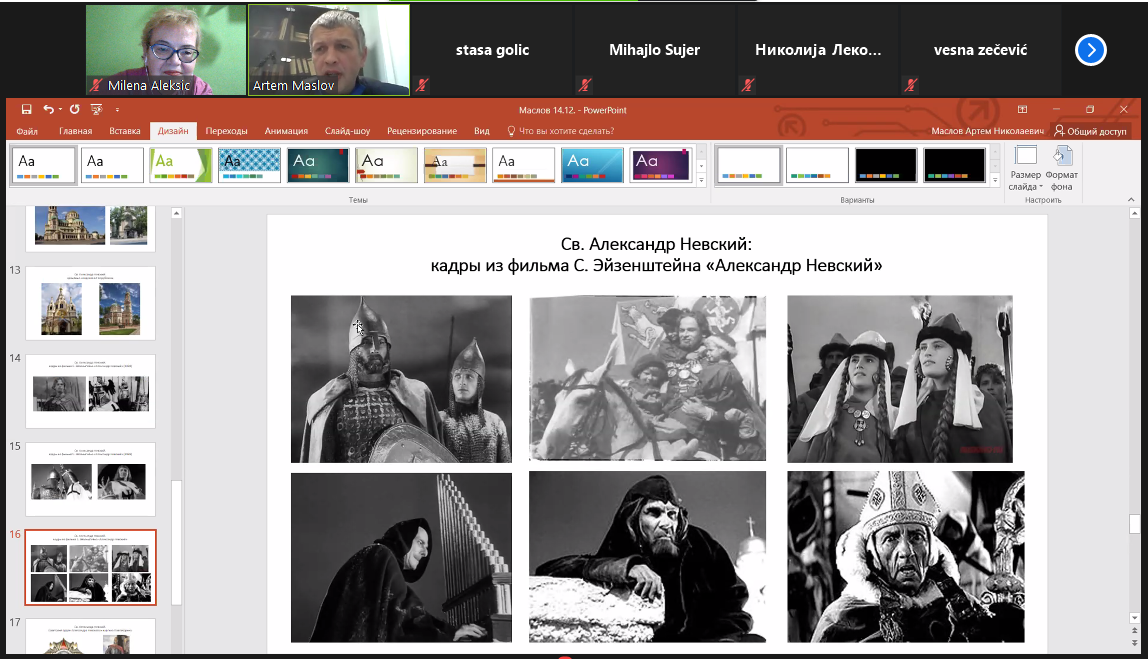Select the image of the hooded monk at the organ
This screenshot has height=659, width=1148.
pyautogui.click(x=401, y=558)
